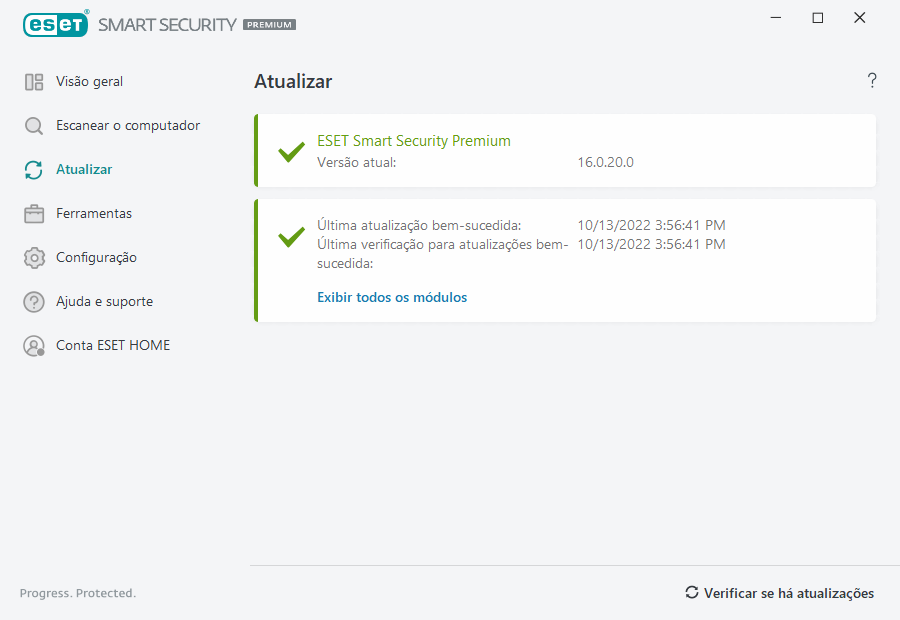Viewport: 900px width, 620px height.
Task: Go to the Escanear o computador section
Action: coord(128,126)
